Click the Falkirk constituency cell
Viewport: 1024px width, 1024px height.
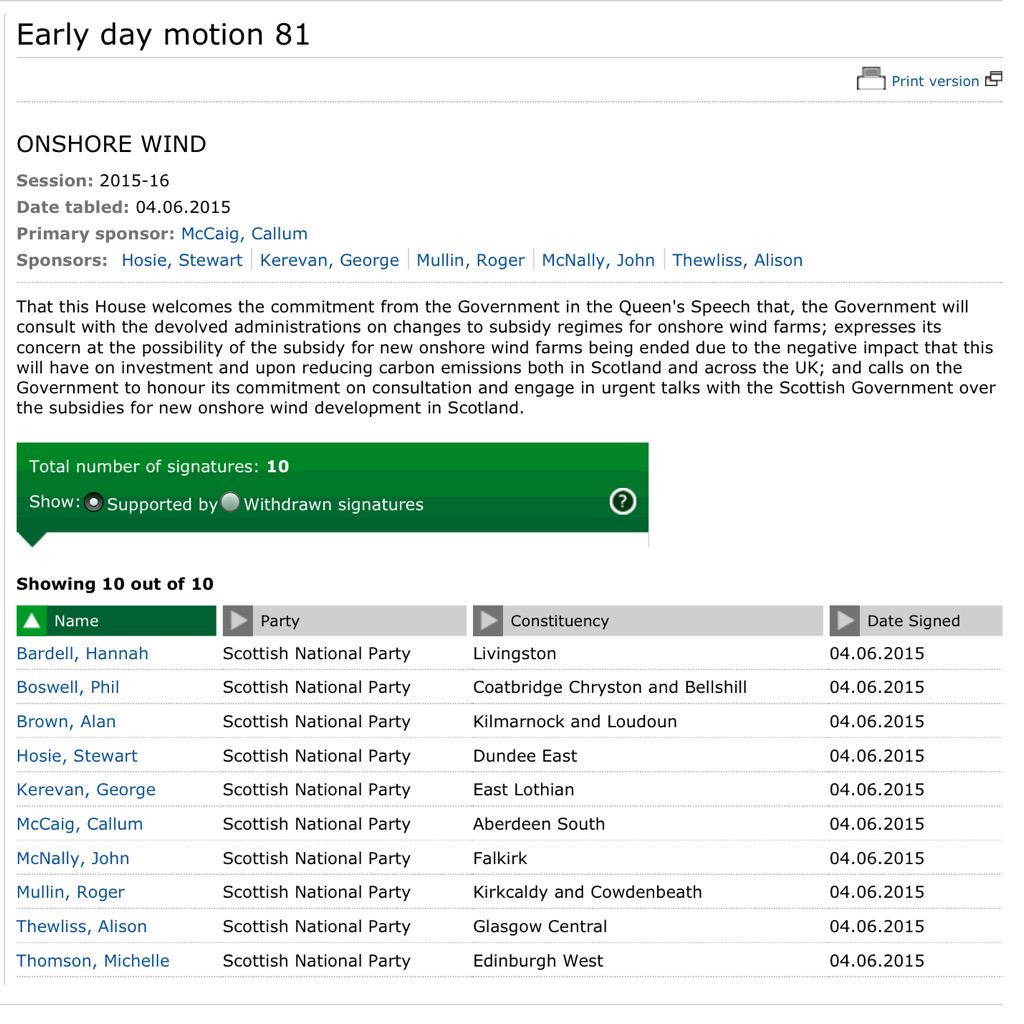tap(500, 859)
